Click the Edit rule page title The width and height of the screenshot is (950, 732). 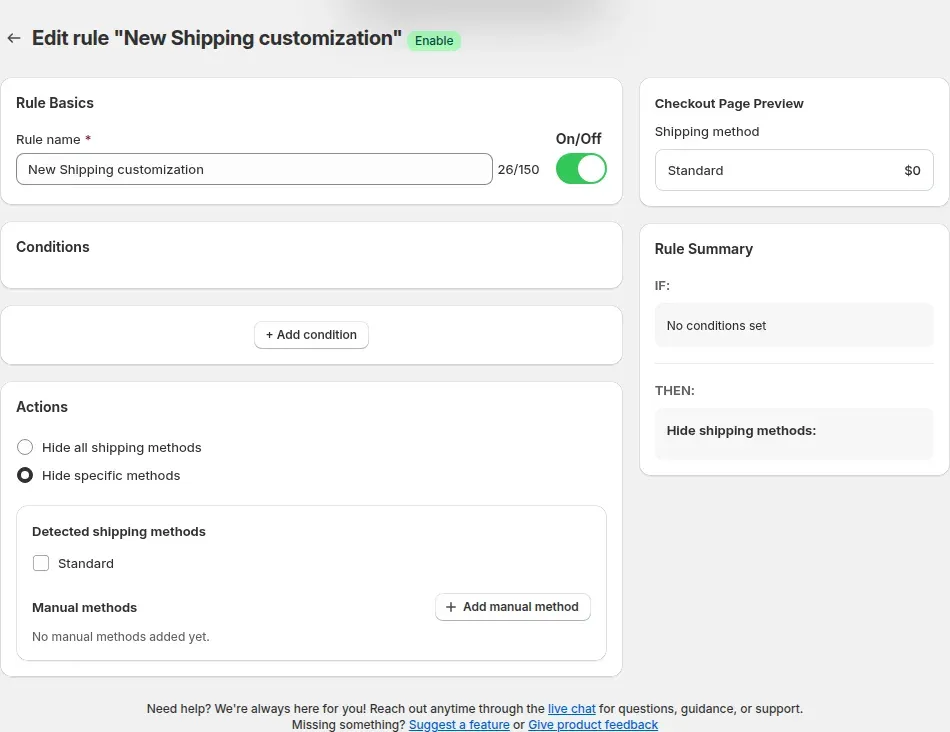click(x=216, y=38)
